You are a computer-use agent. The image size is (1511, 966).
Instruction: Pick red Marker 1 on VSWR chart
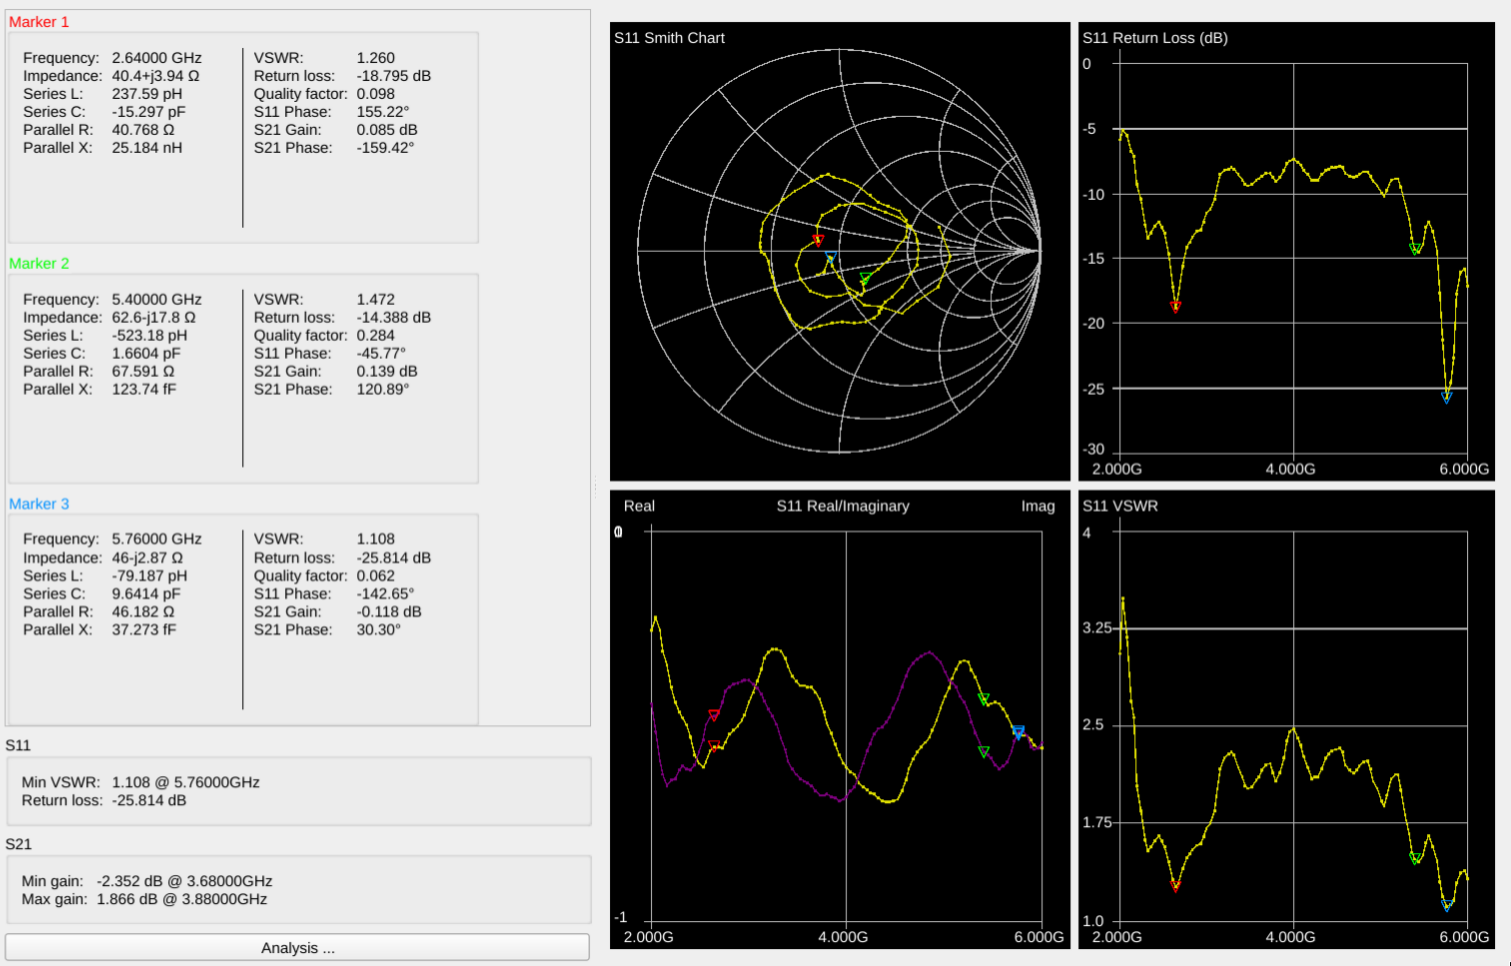1175,885
